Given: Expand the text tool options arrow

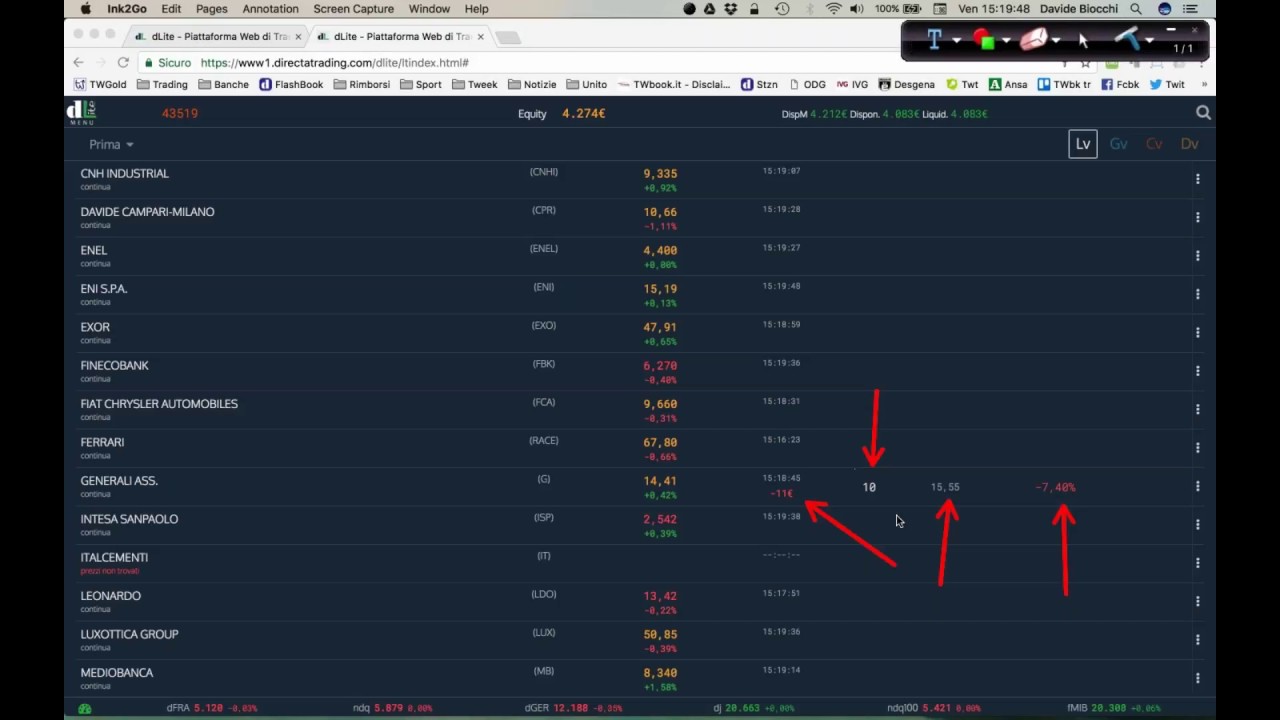Looking at the screenshot, I should 957,41.
